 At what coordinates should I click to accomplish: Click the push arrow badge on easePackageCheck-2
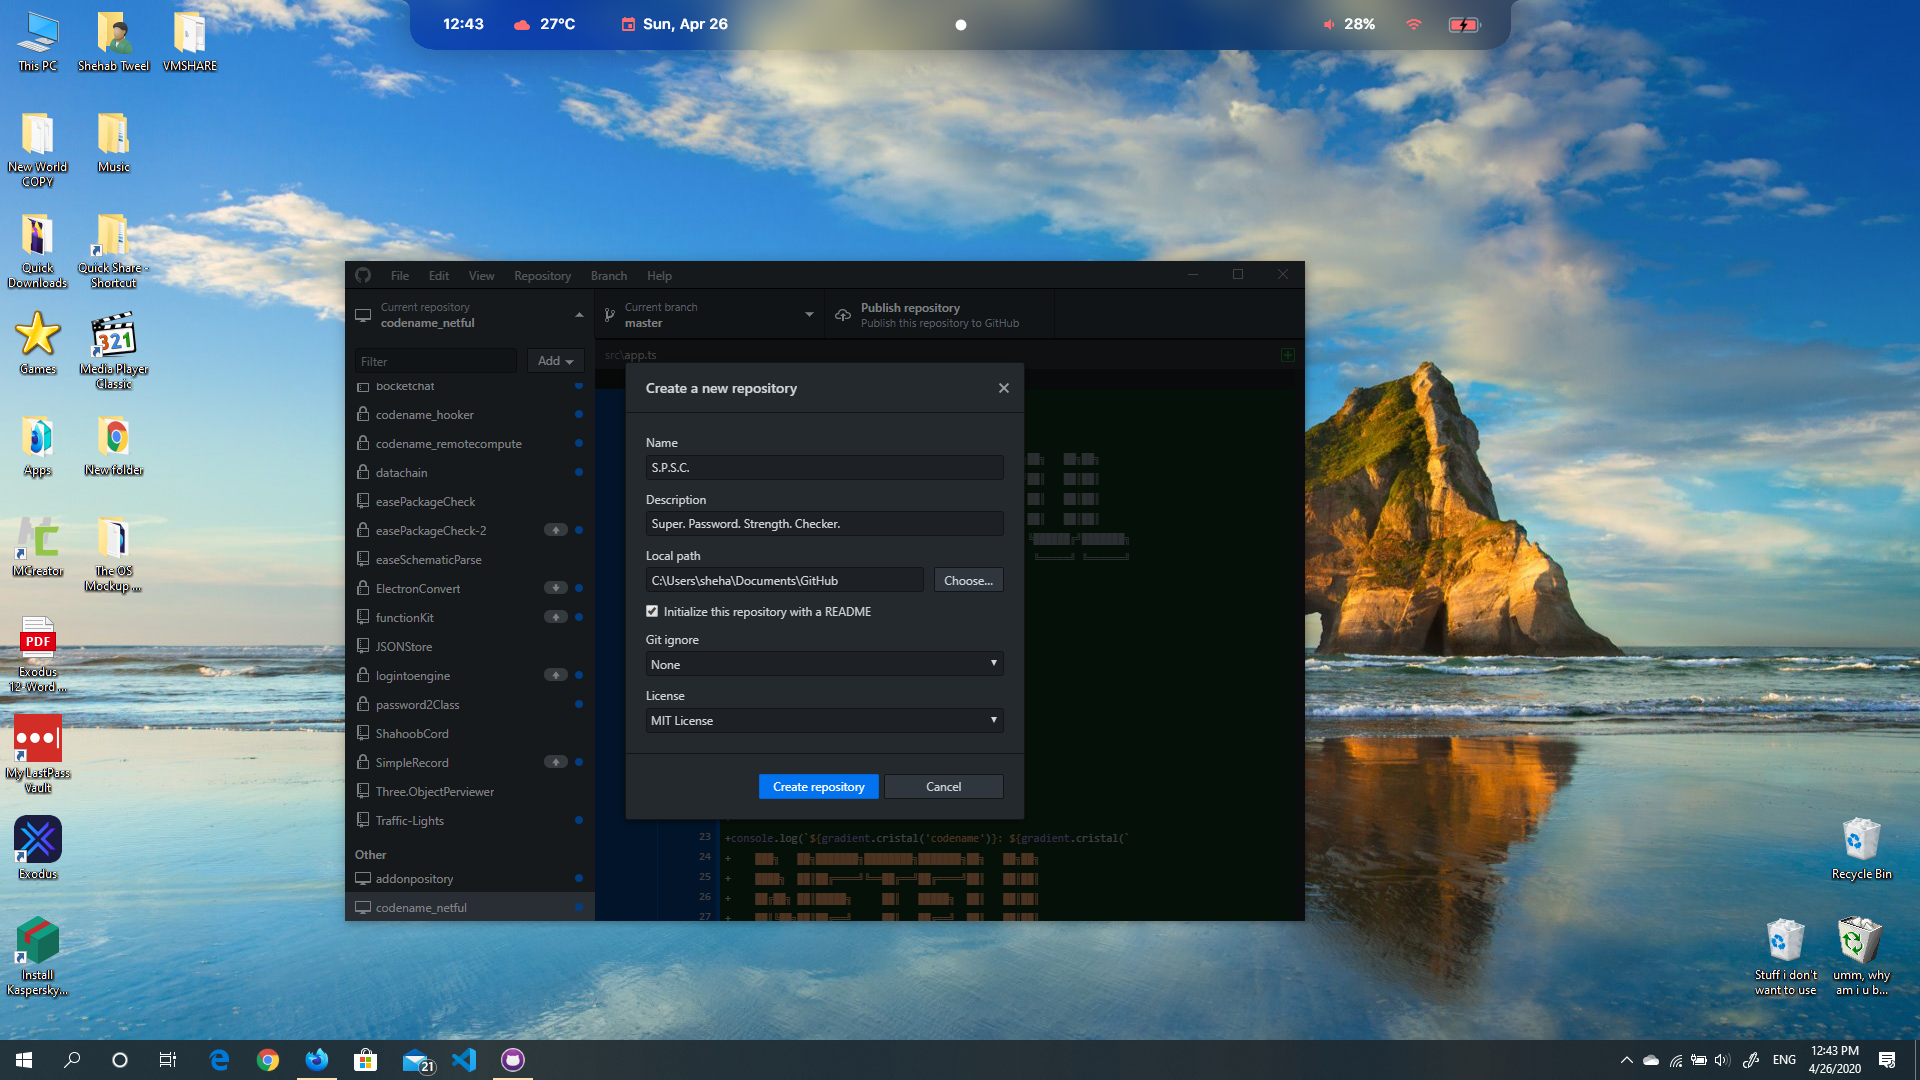coord(555,530)
